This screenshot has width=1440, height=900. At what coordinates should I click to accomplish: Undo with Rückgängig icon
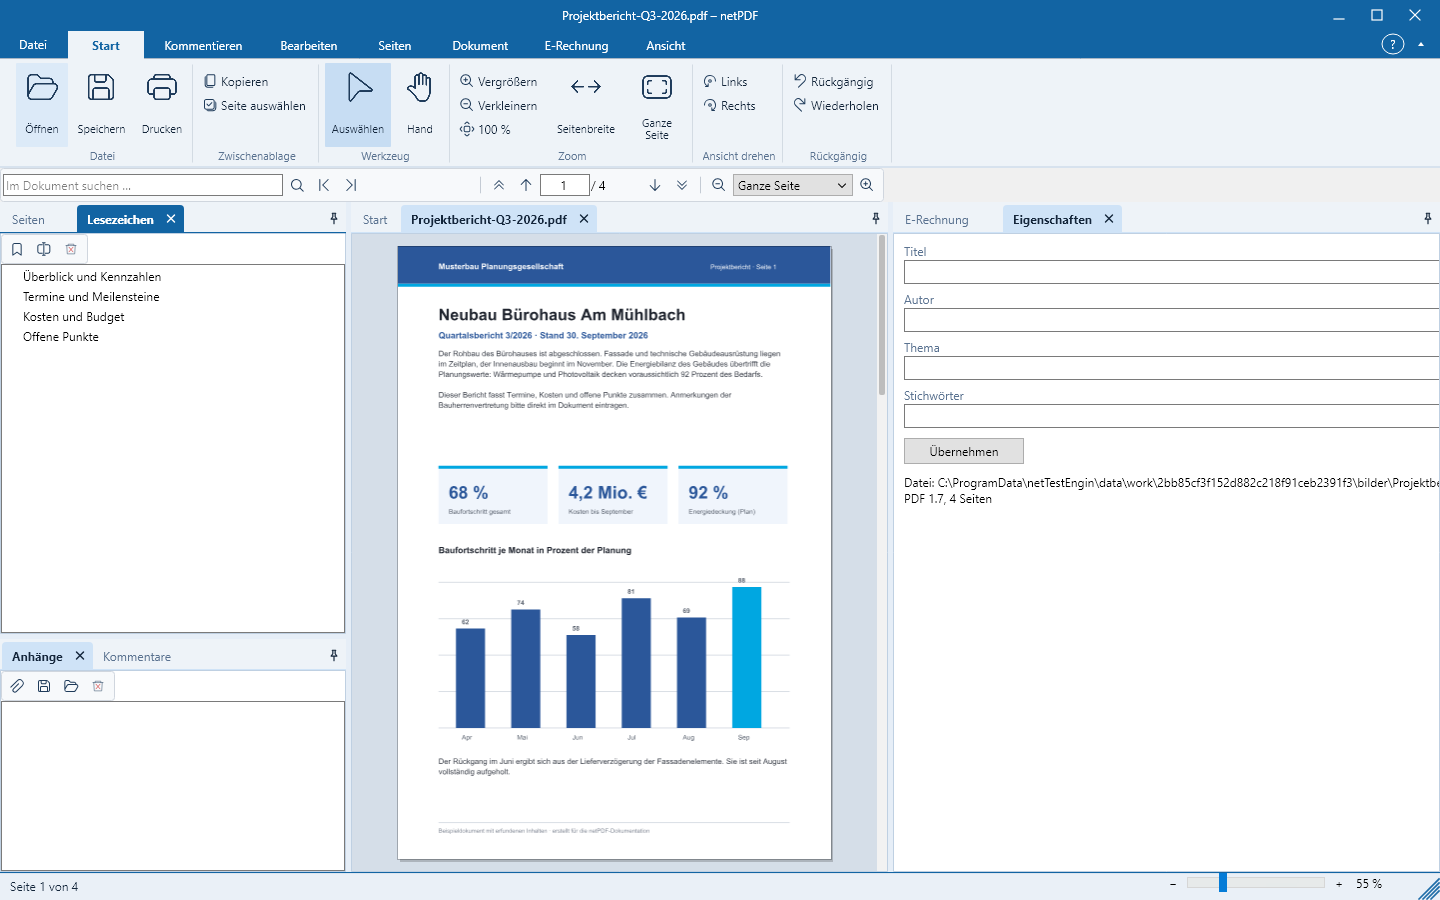[x=834, y=81]
